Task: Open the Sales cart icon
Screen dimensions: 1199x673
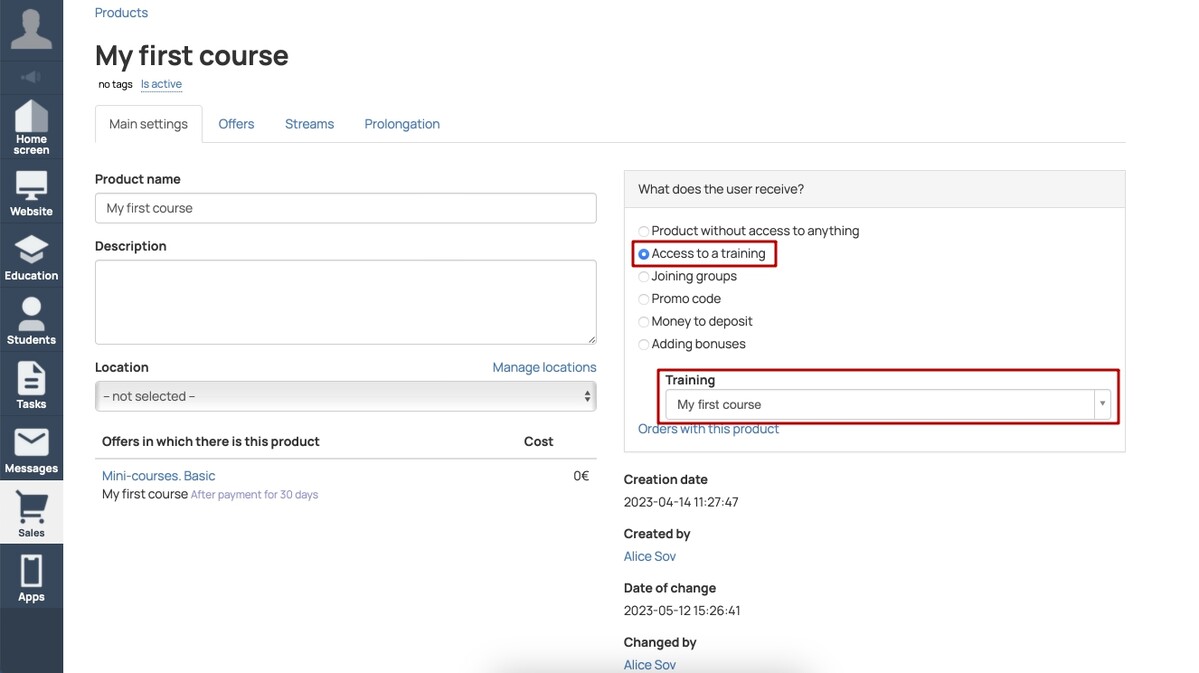Action: (31, 515)
